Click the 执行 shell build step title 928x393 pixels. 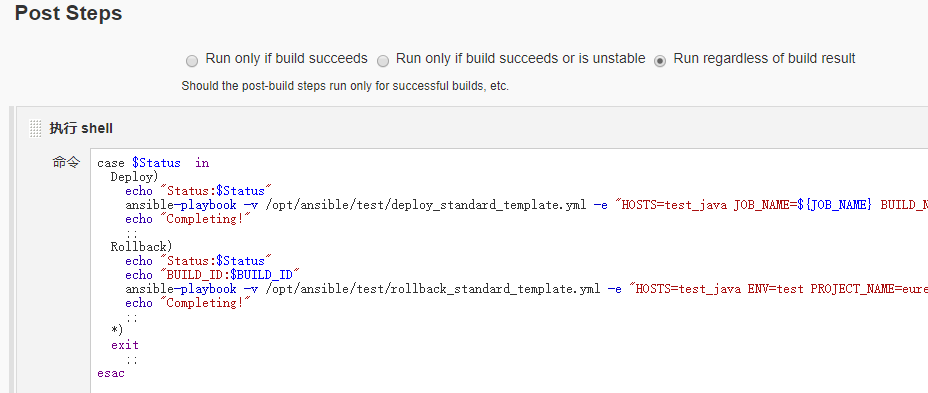81,128
